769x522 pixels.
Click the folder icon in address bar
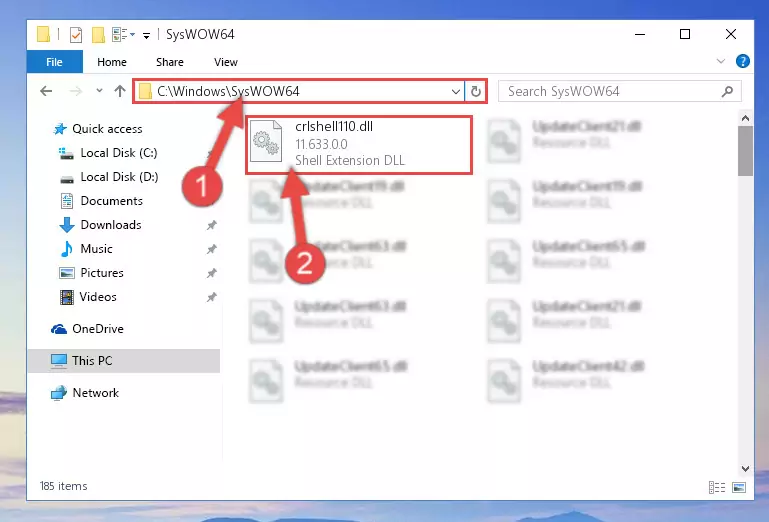pos(145,91)
